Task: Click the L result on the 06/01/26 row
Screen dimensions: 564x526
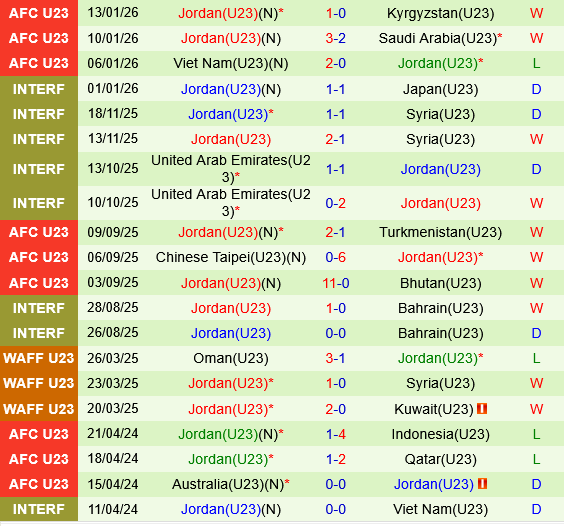Action: [536, 63]
